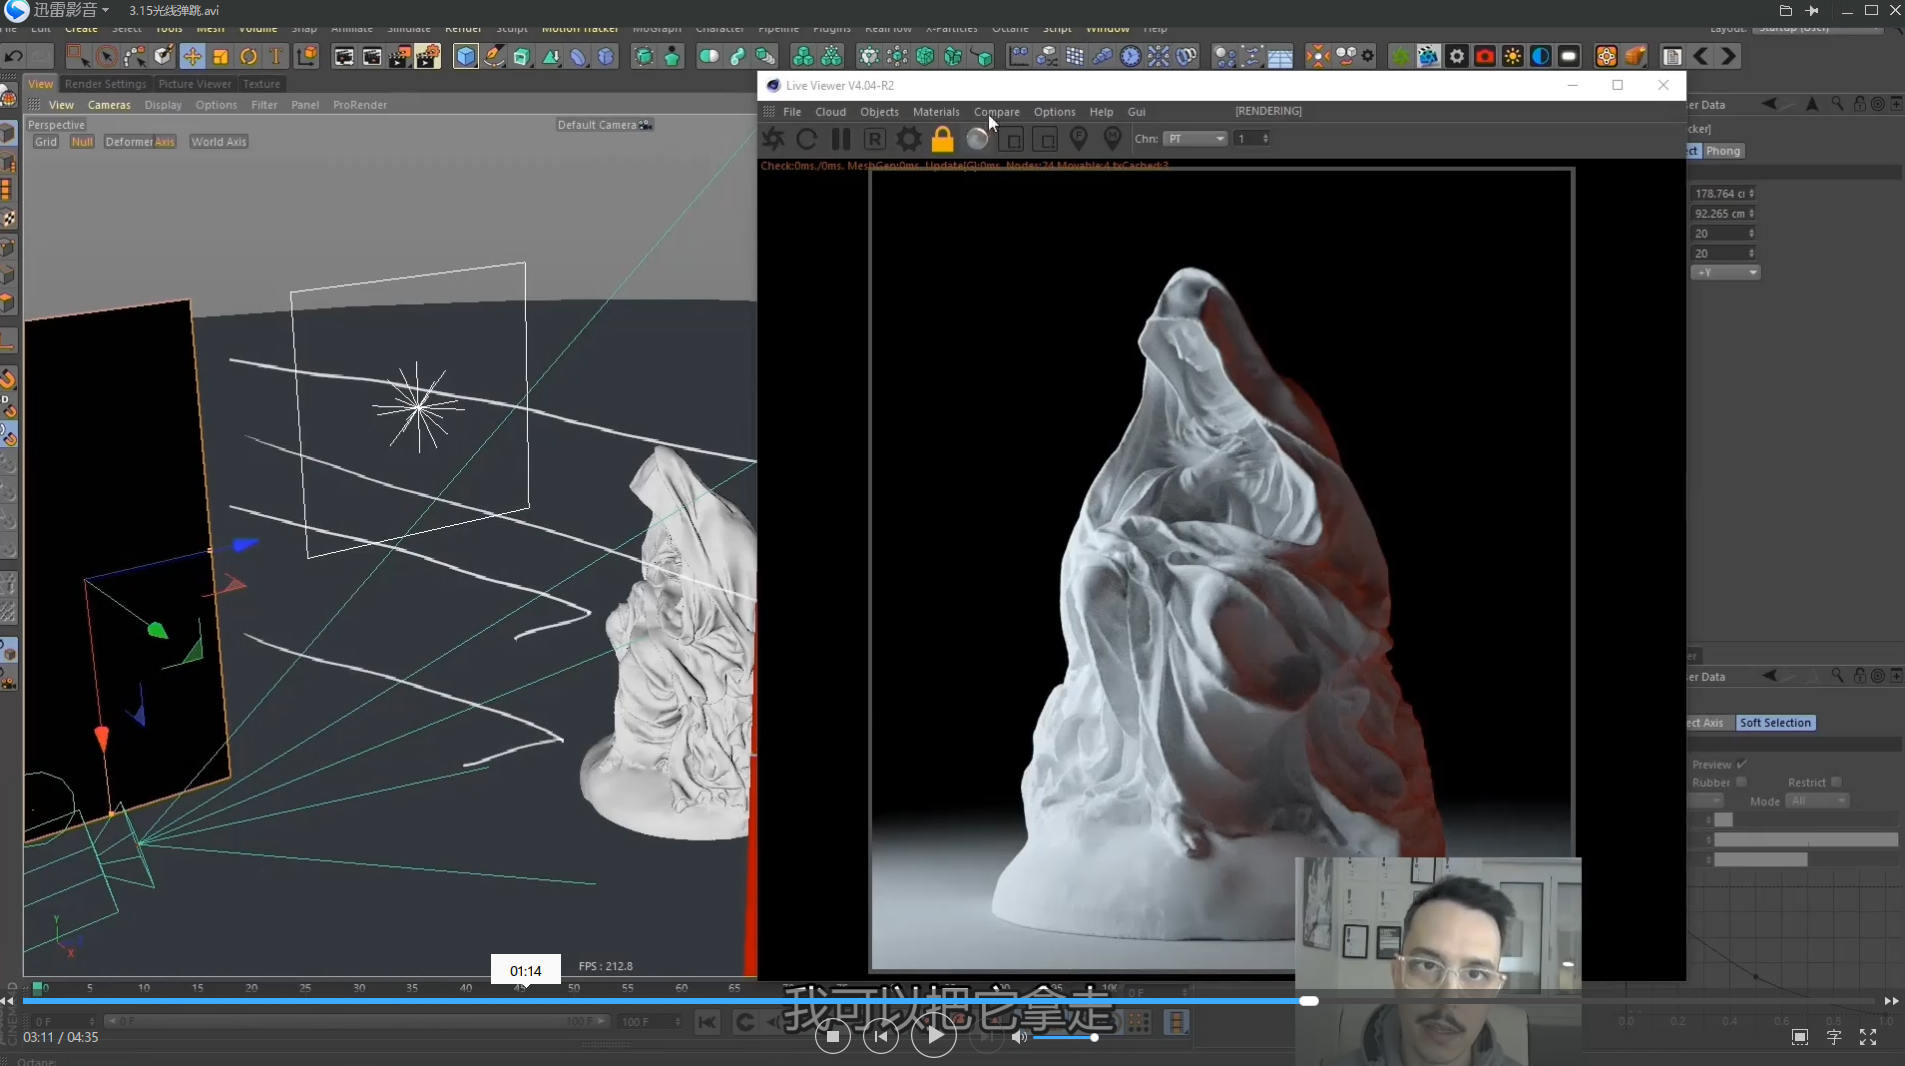Viewport: 1905px width, 1066px height.
Task: Click the Phong tab button
Action: 1722,151
